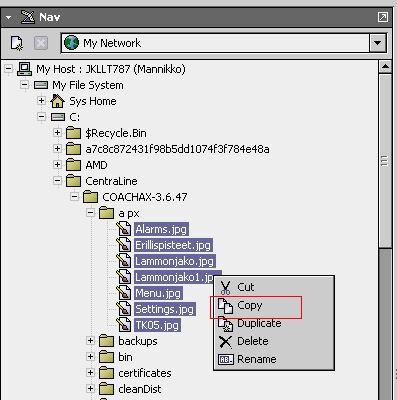397x400 pixels.
Task: Expand the a7c8c872431f98b5dd1074f3f784e48a folder
Action: click(57, 148)
